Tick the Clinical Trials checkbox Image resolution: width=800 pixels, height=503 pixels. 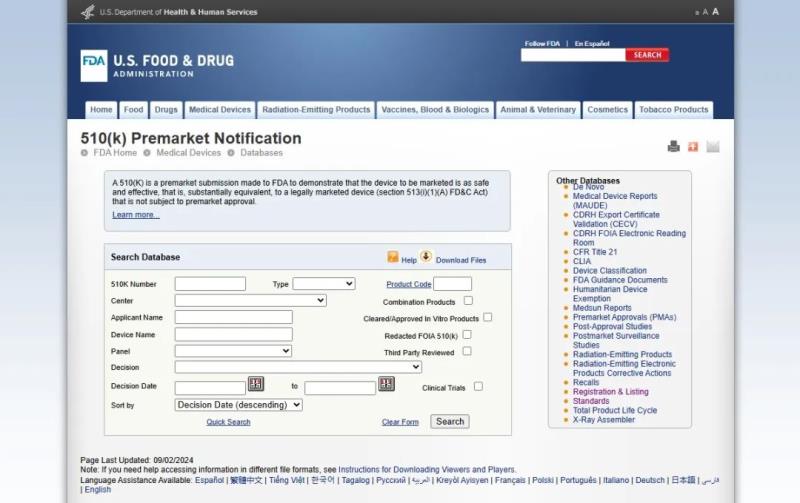[x=478, y=386]
